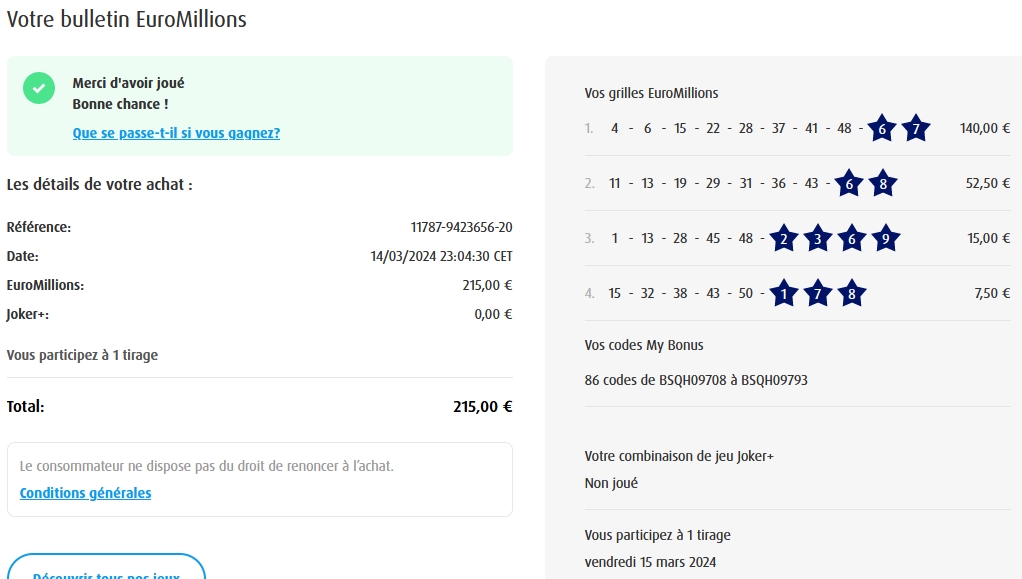Click the reference number 11787-9423656-20

pos(461,227)
